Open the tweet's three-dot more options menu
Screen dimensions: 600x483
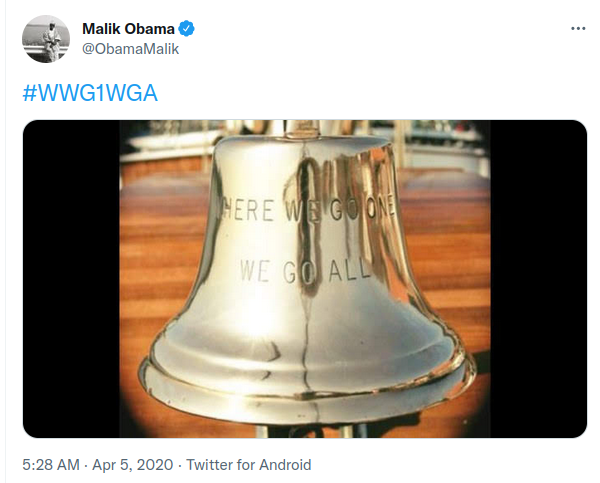578,29
